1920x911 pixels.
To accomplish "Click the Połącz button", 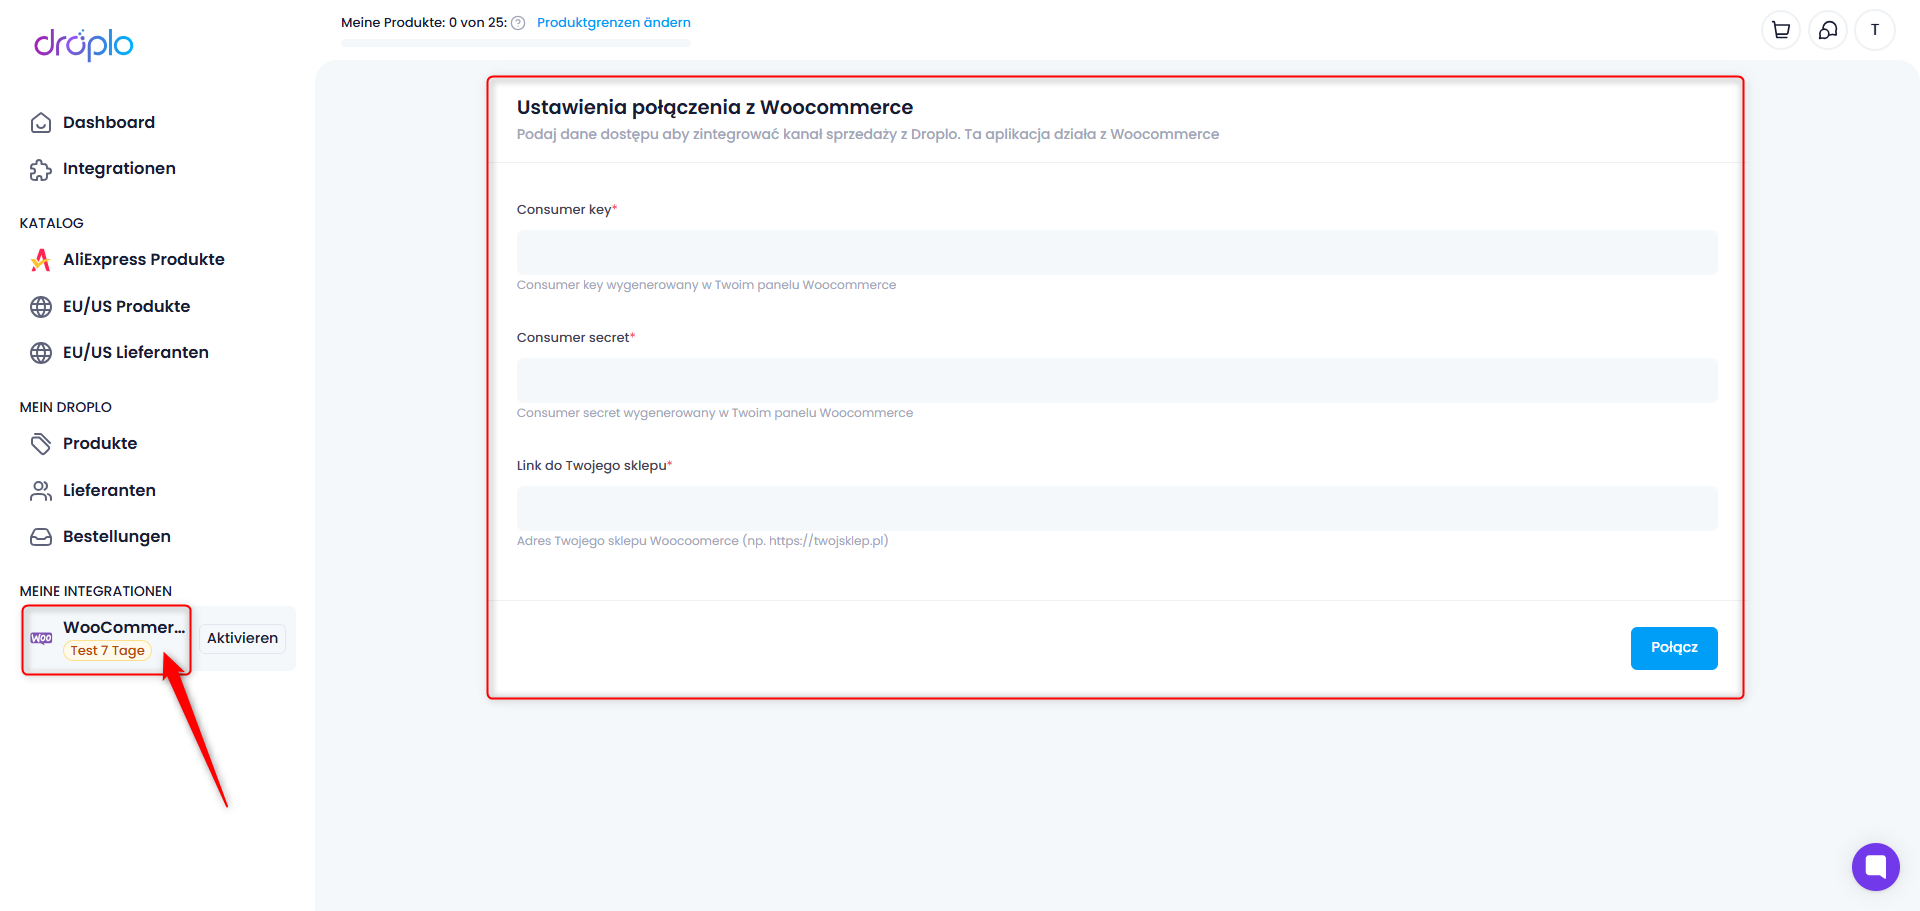I will tap(1674, 648).
